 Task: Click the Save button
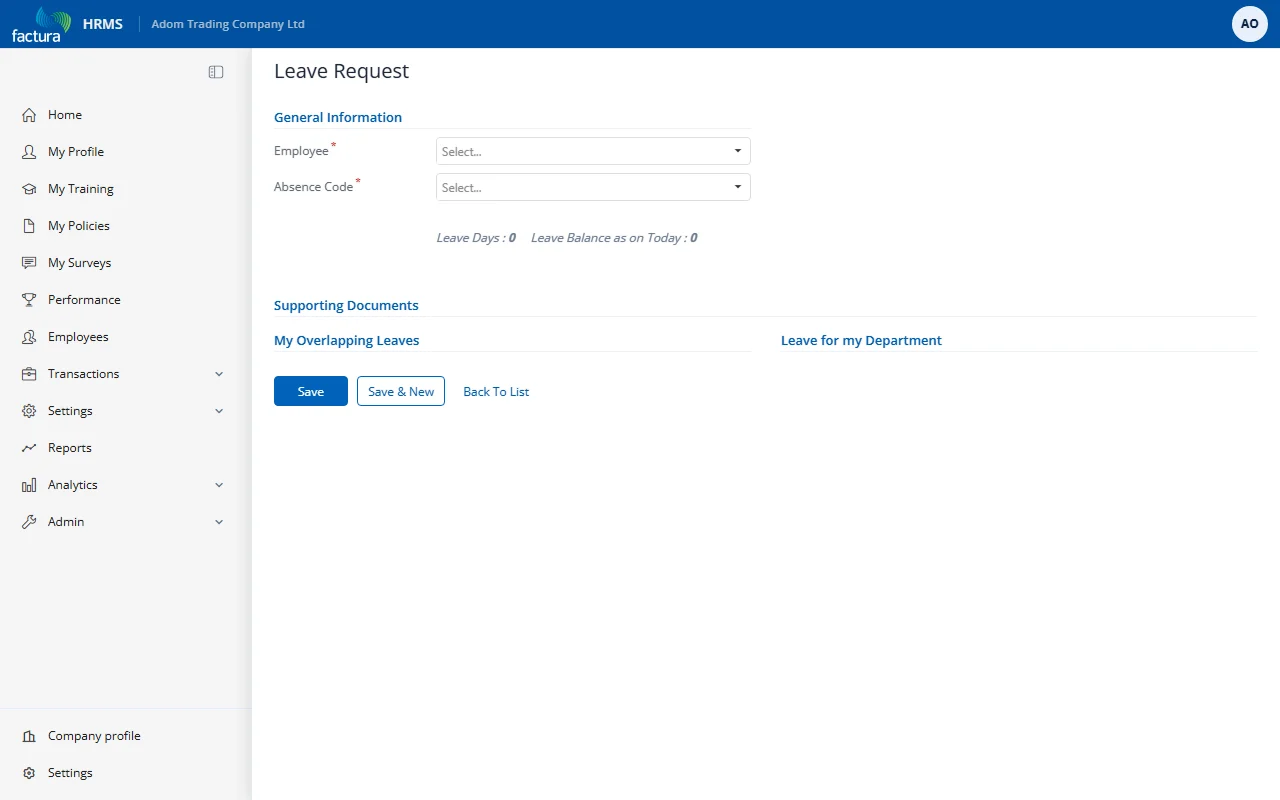(x=311, y=391)
